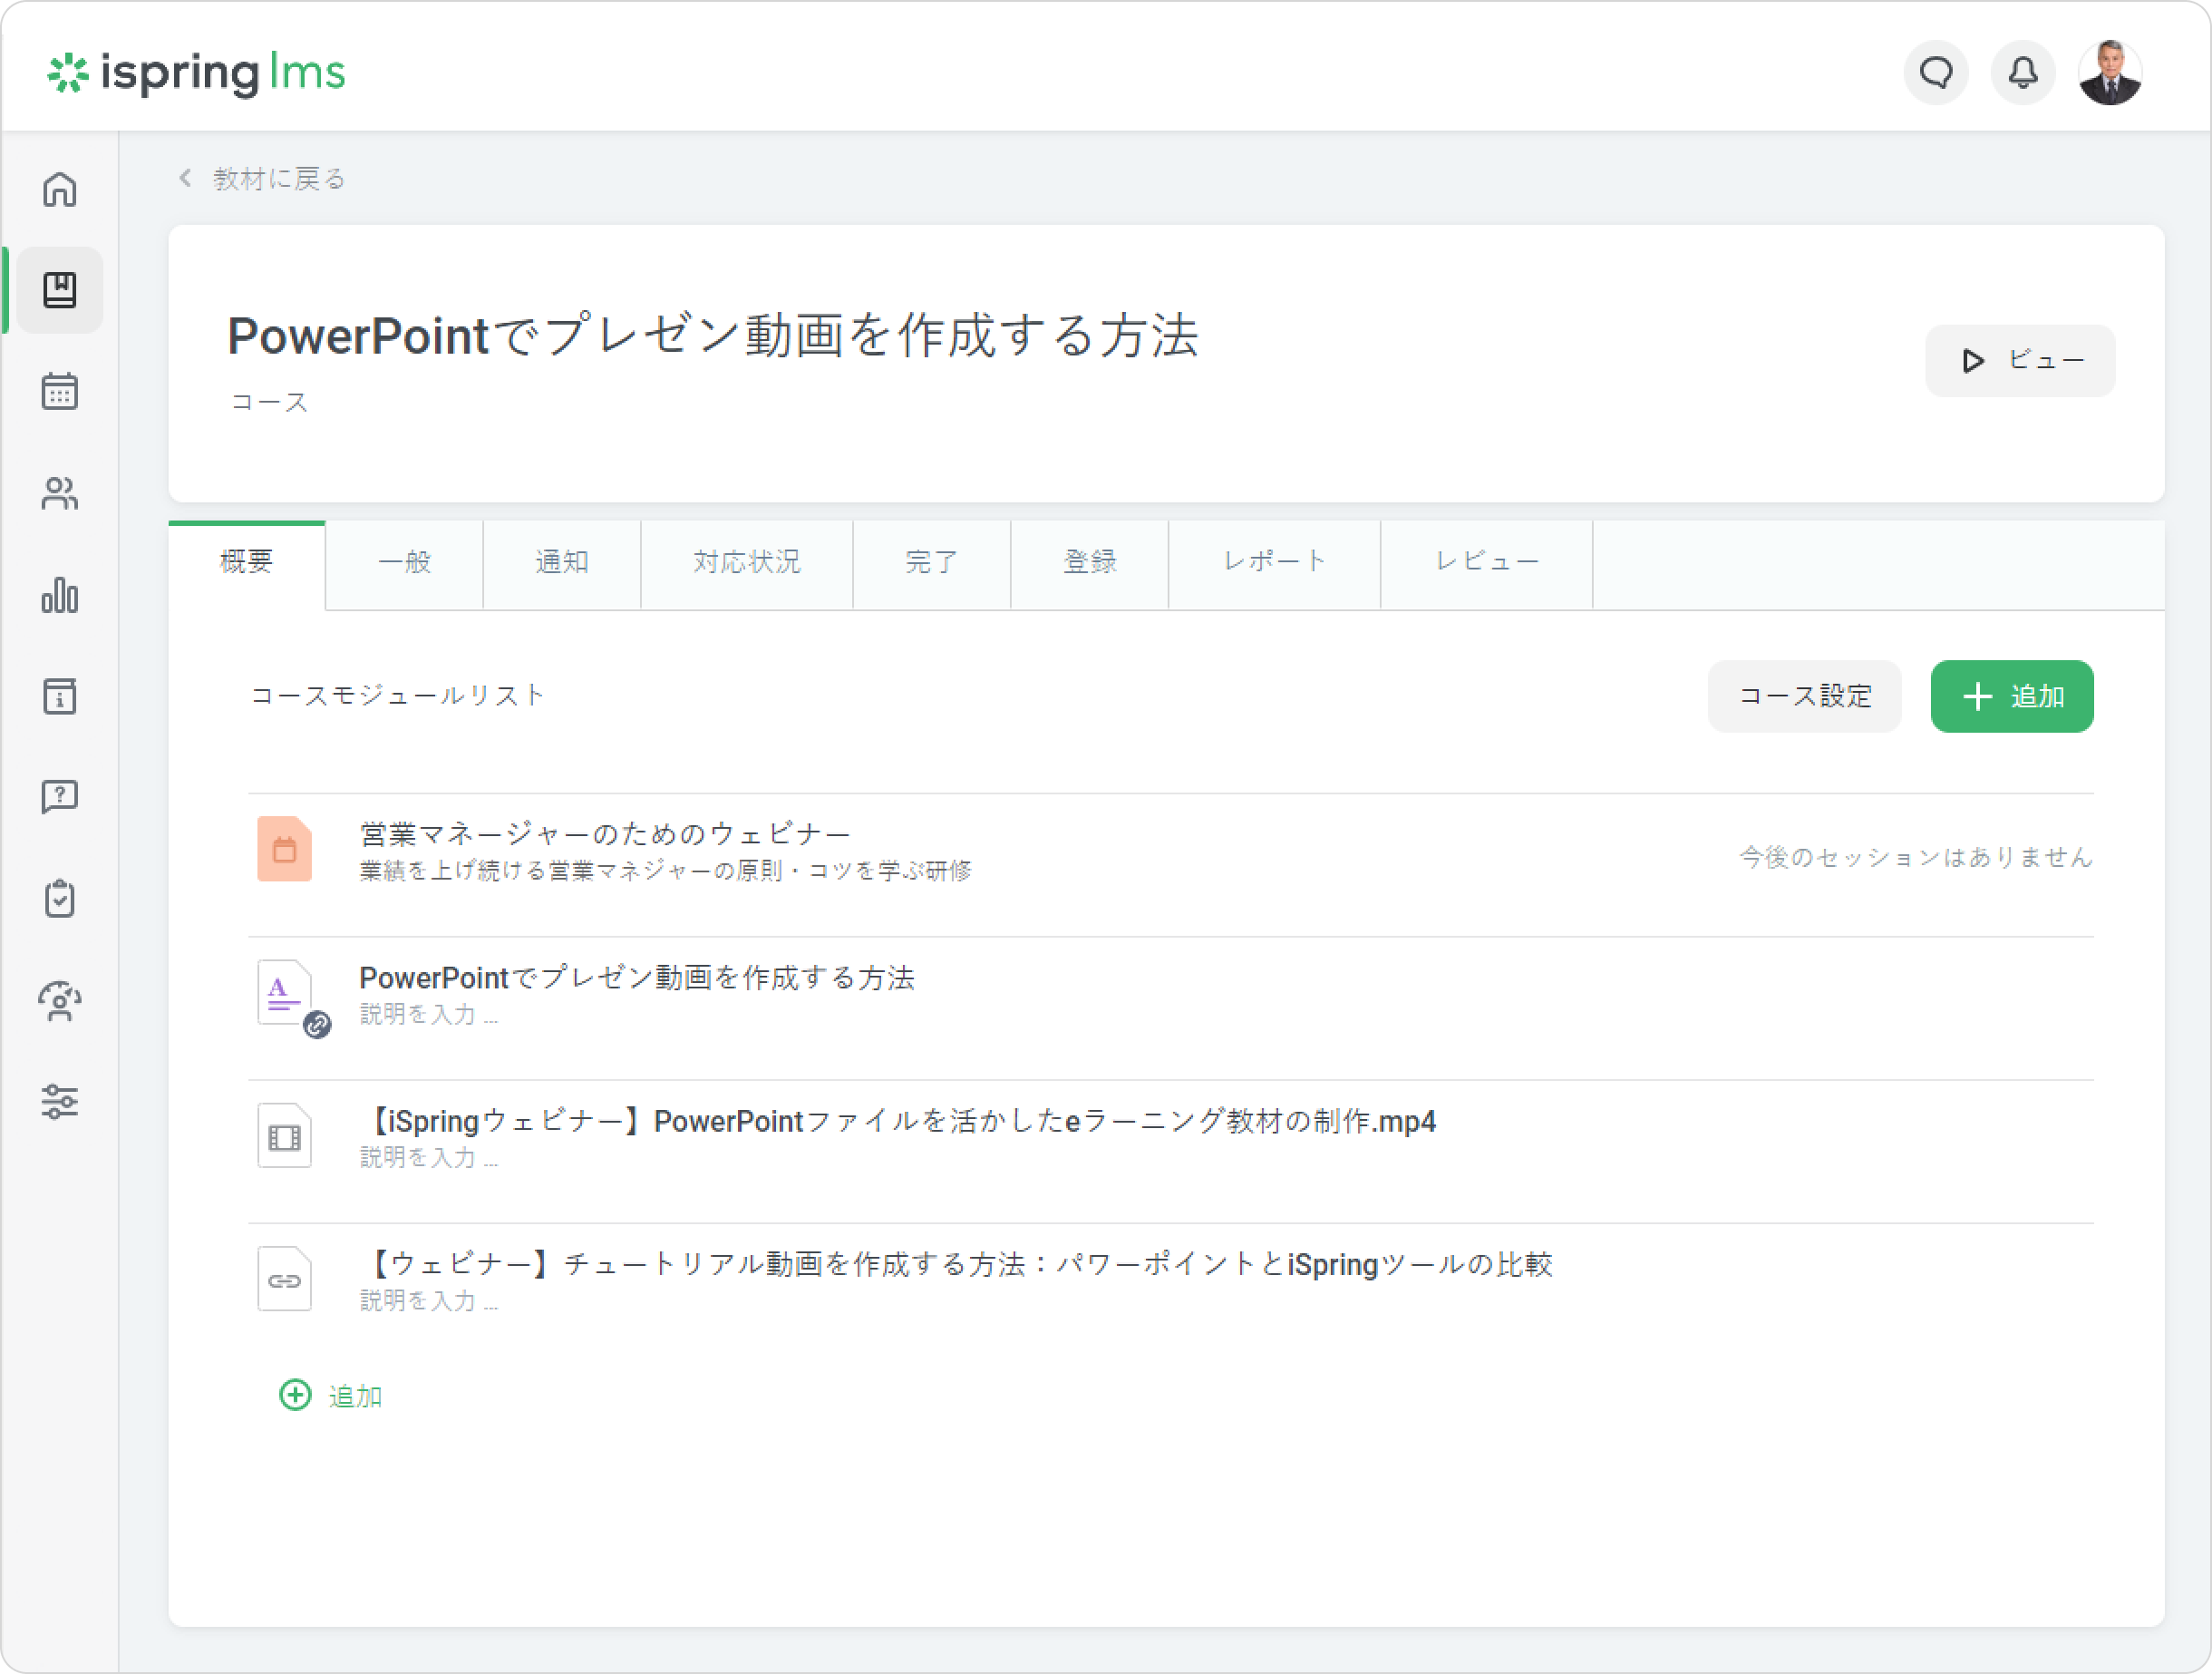
Task: Open the news info sidebar icon
Action: click(60, 696)
